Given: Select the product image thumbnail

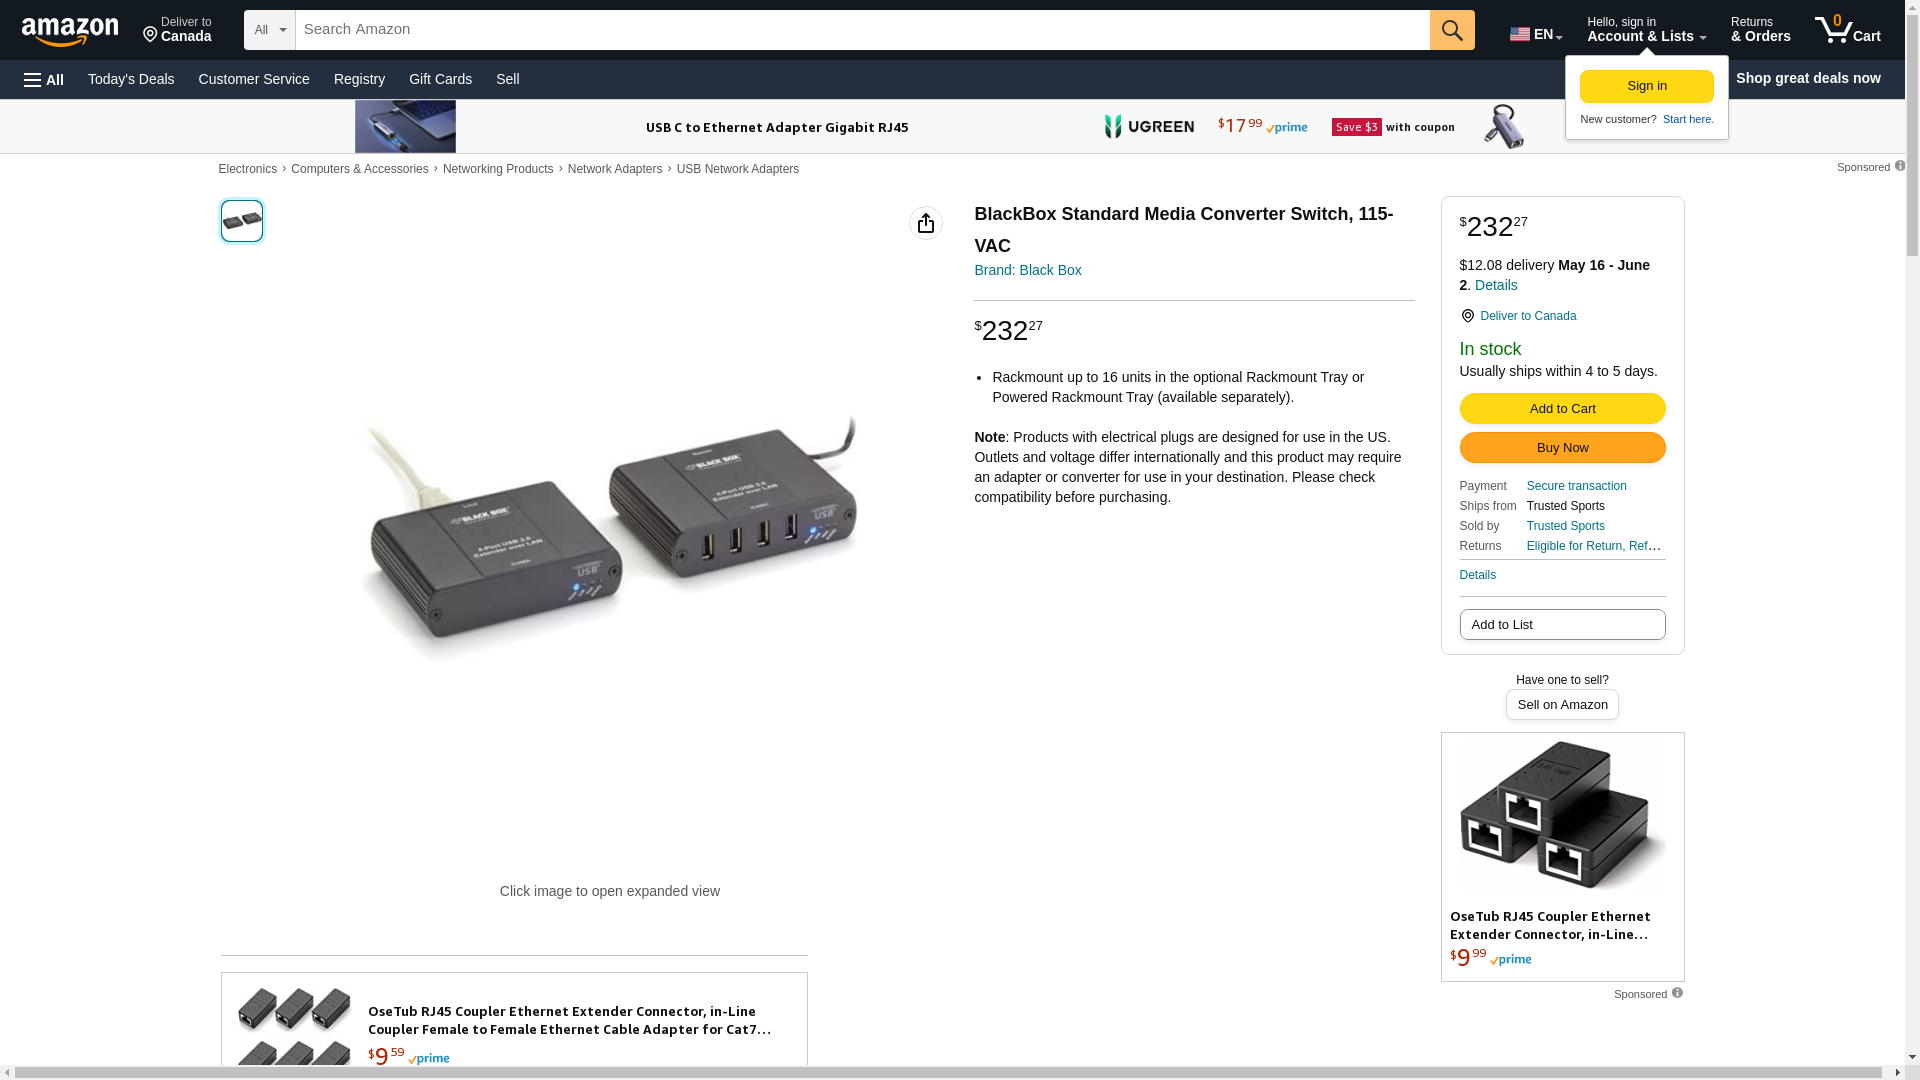Looking at the screenshot, I should pyautogui.click(x=242, y=221).
